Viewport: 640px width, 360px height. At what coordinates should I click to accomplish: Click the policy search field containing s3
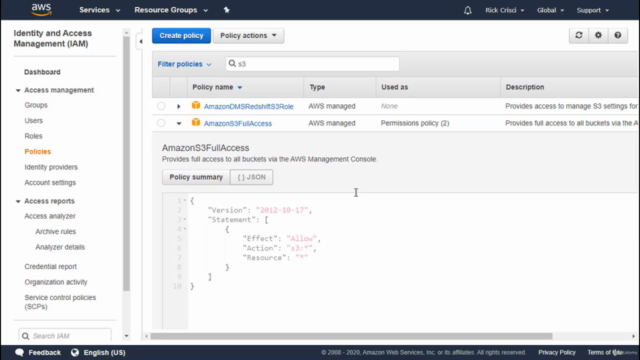point(313,64)
